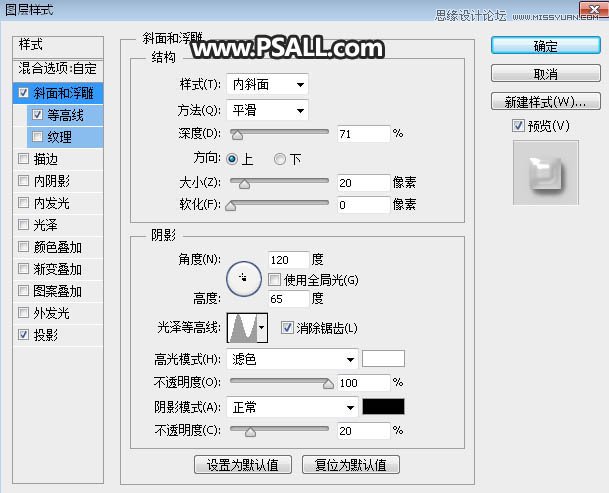
Task: Click the 软化(F) slider handle
Action: pyautogui.click(x=231, y=206)
